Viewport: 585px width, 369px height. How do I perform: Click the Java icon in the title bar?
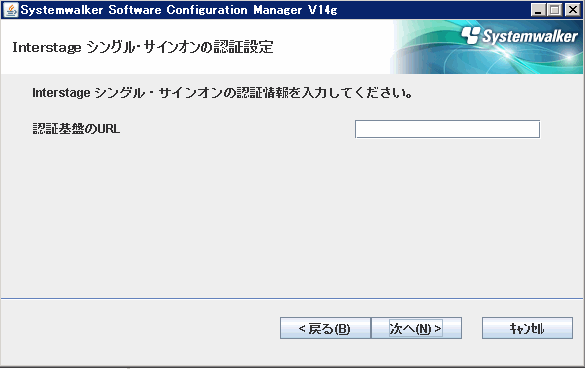coord(11,10)
